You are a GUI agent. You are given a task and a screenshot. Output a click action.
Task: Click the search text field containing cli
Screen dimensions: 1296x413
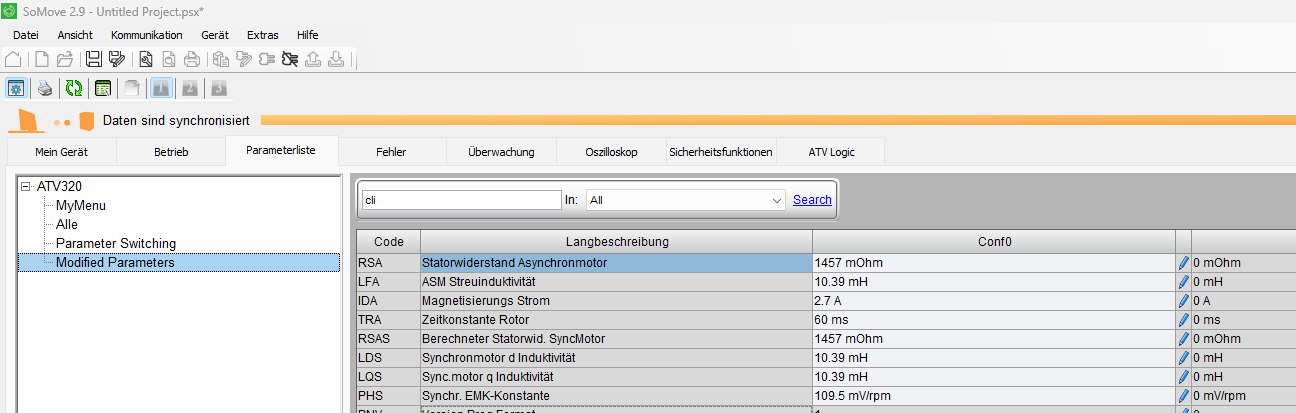461,200
